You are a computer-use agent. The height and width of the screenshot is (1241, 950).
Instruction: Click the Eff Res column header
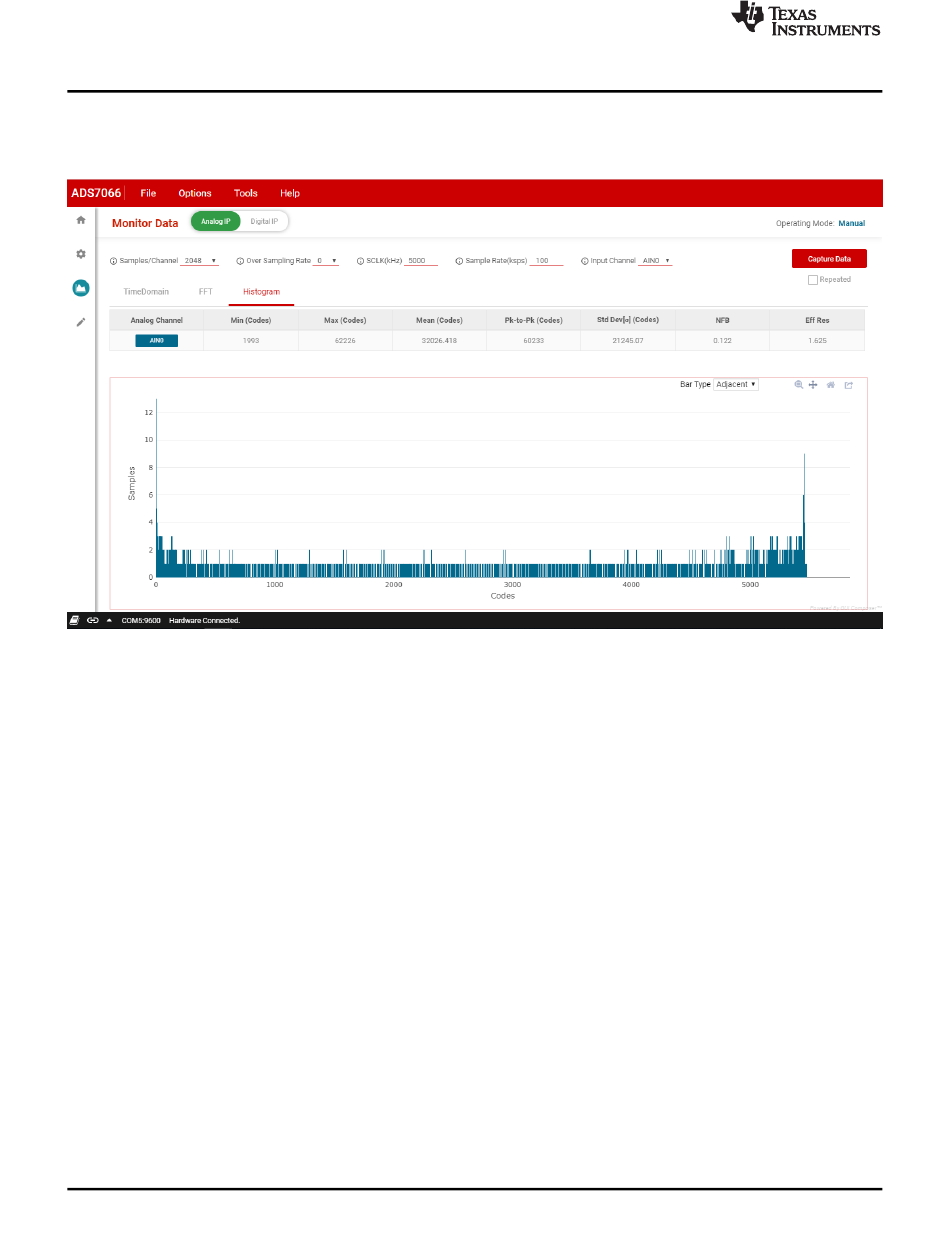(817, 320)
